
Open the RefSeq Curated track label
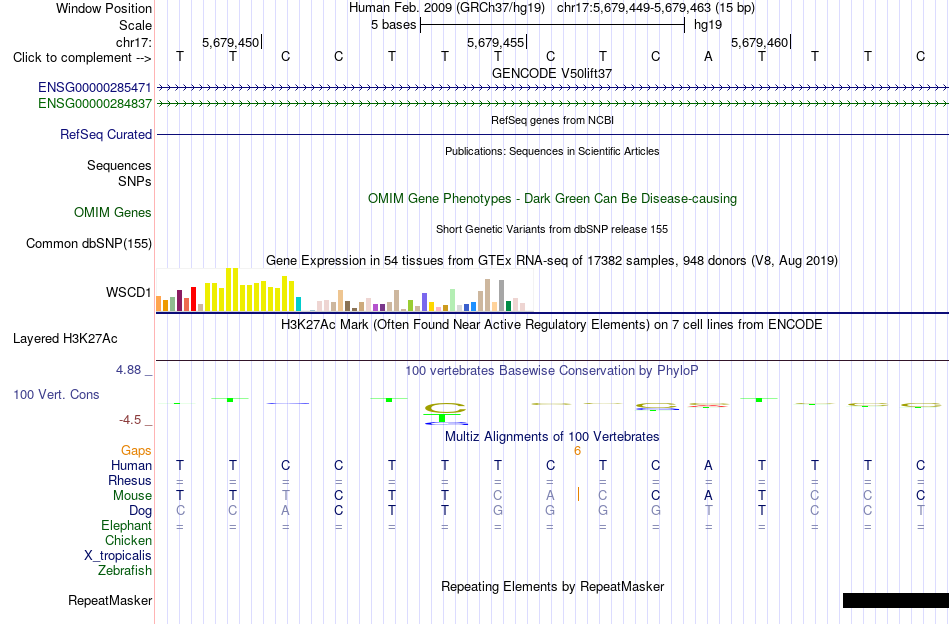(x=105, y=134)
